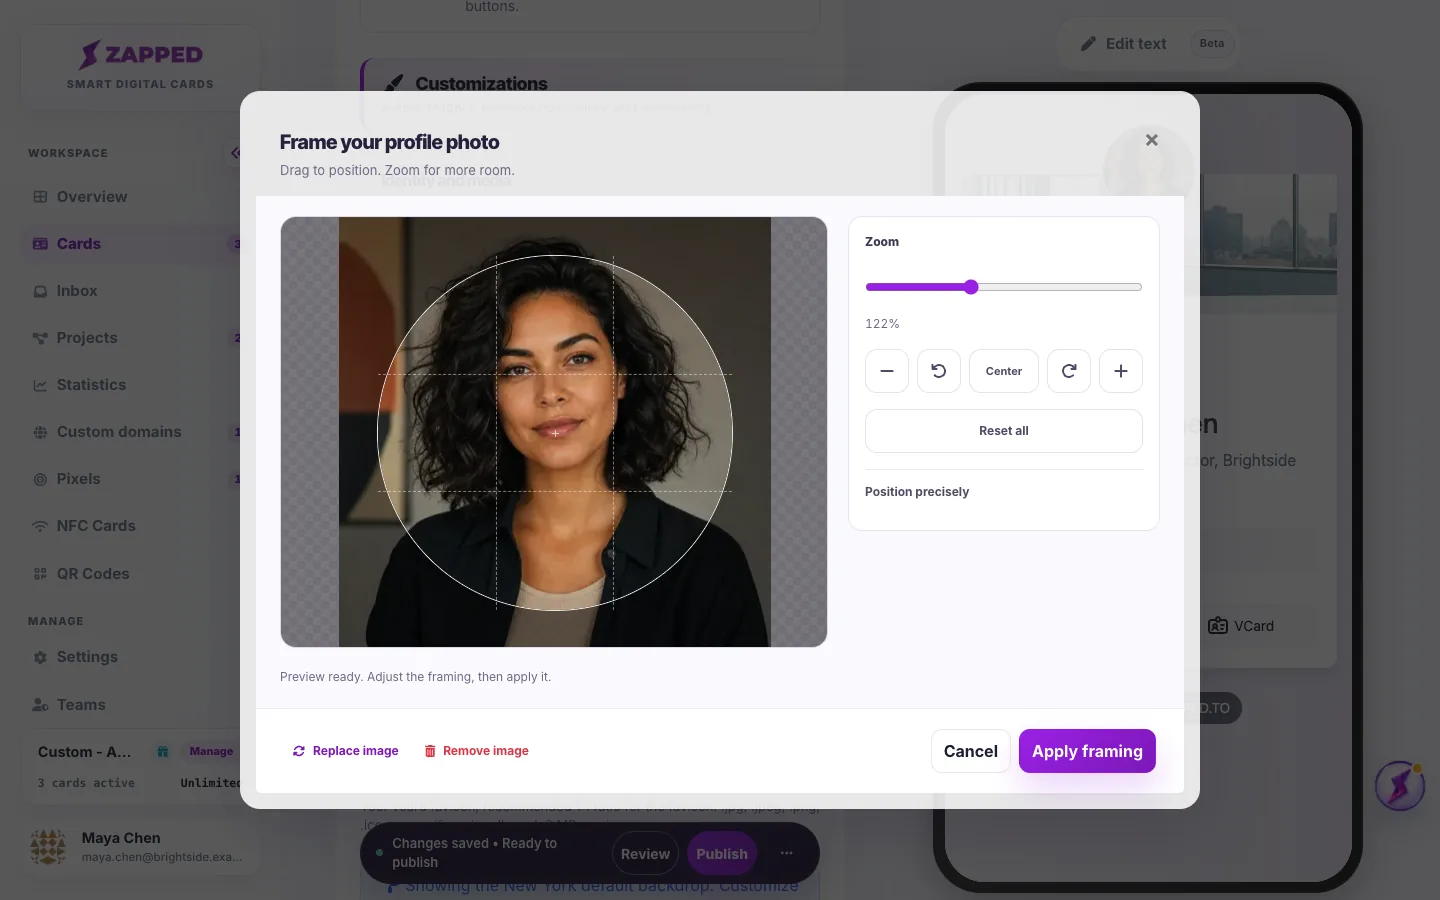The height and width of the screenshot is (900, 1440).
Task: Click Replace image link
Action: click(x=345, y=751)
